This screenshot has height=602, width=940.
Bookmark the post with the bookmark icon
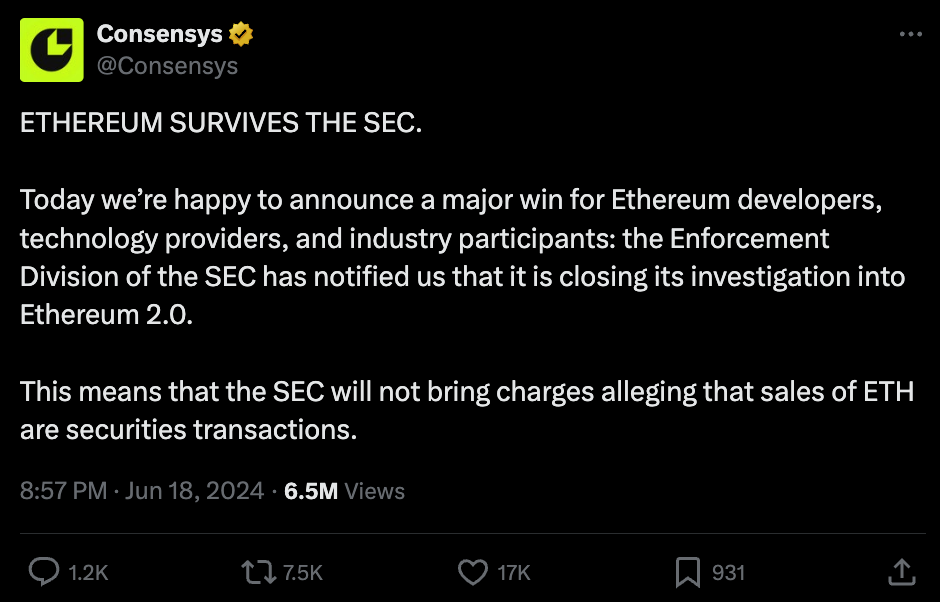click(x=688, y=572)
